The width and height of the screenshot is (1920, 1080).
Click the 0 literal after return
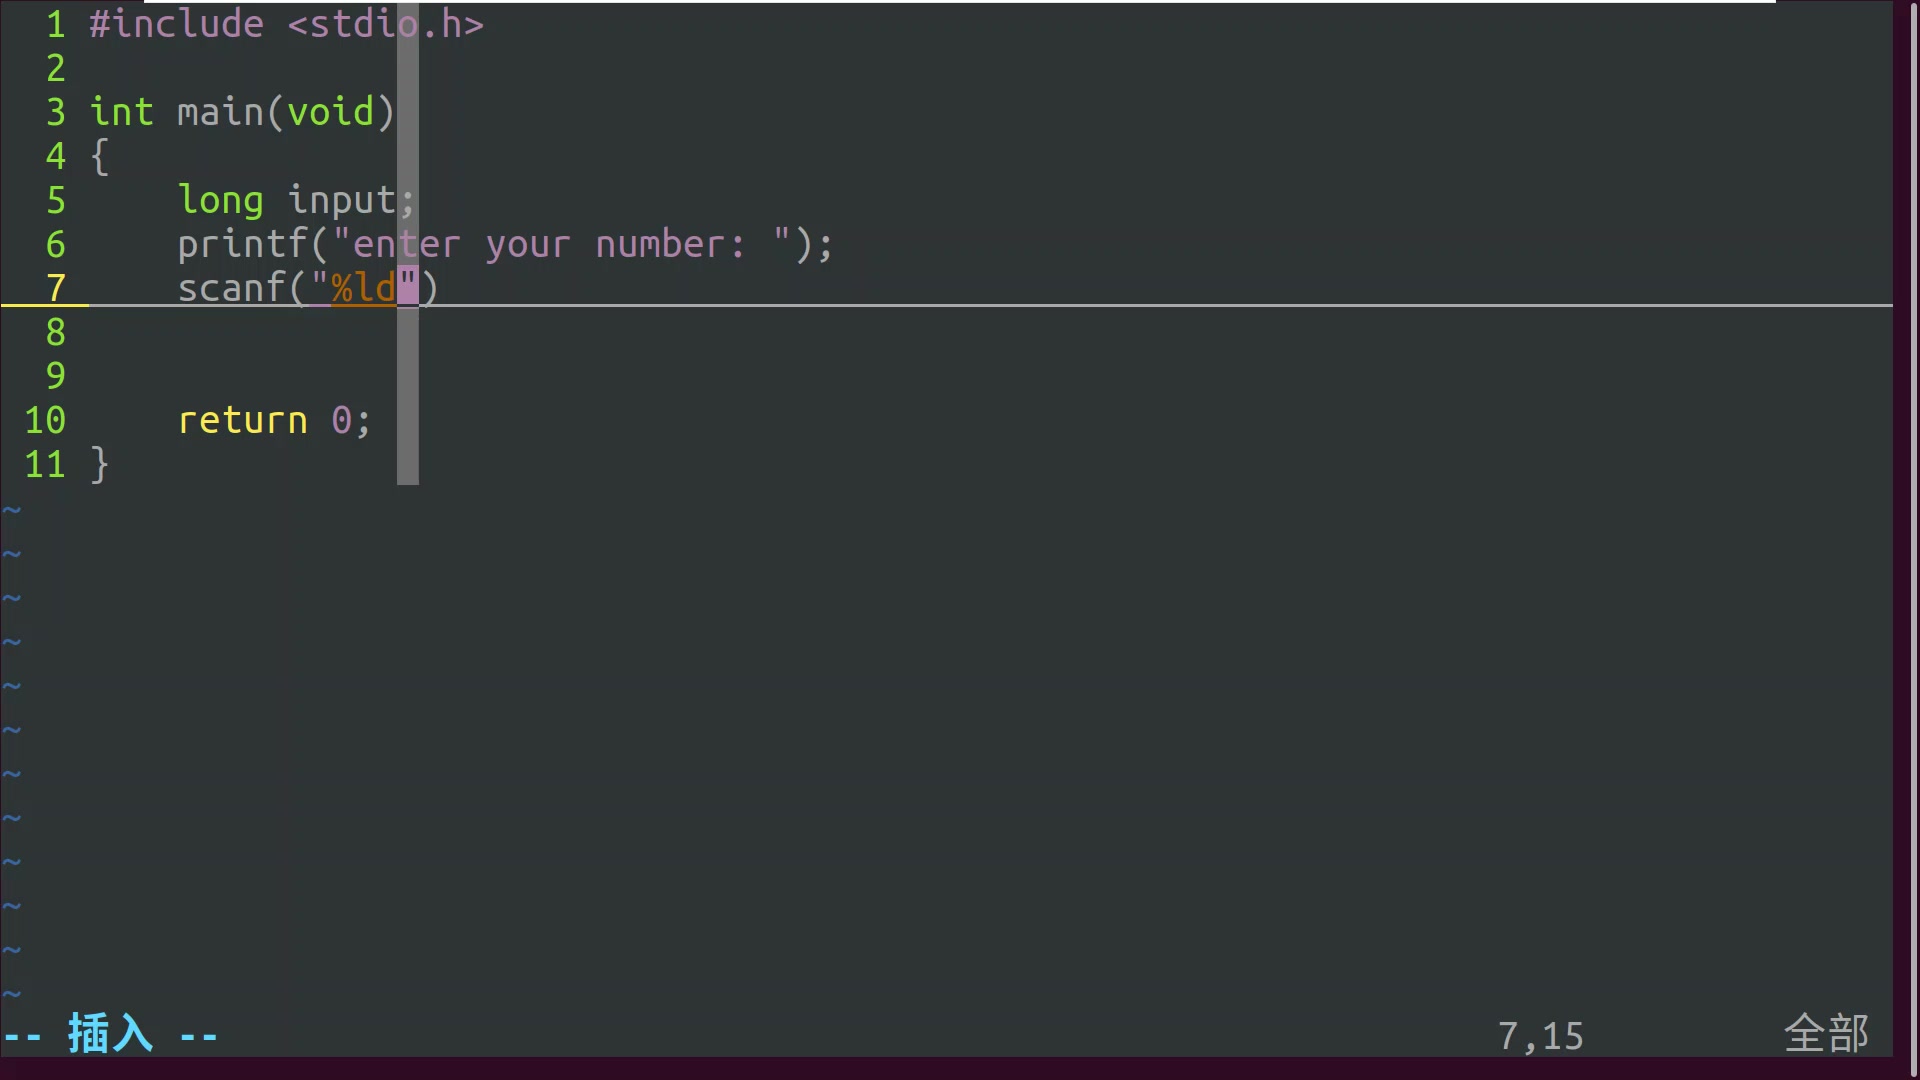pos(342,420)
